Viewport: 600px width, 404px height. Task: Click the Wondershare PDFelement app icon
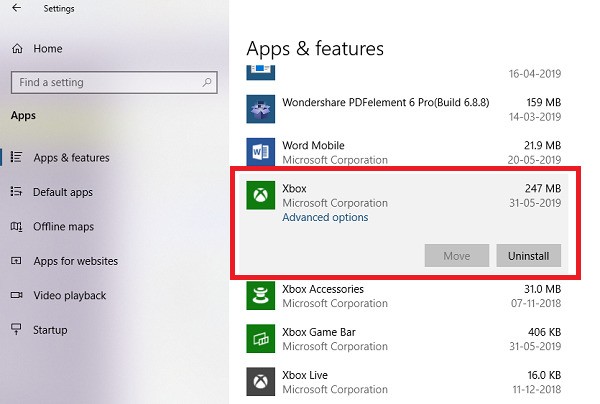click(261, 109)
